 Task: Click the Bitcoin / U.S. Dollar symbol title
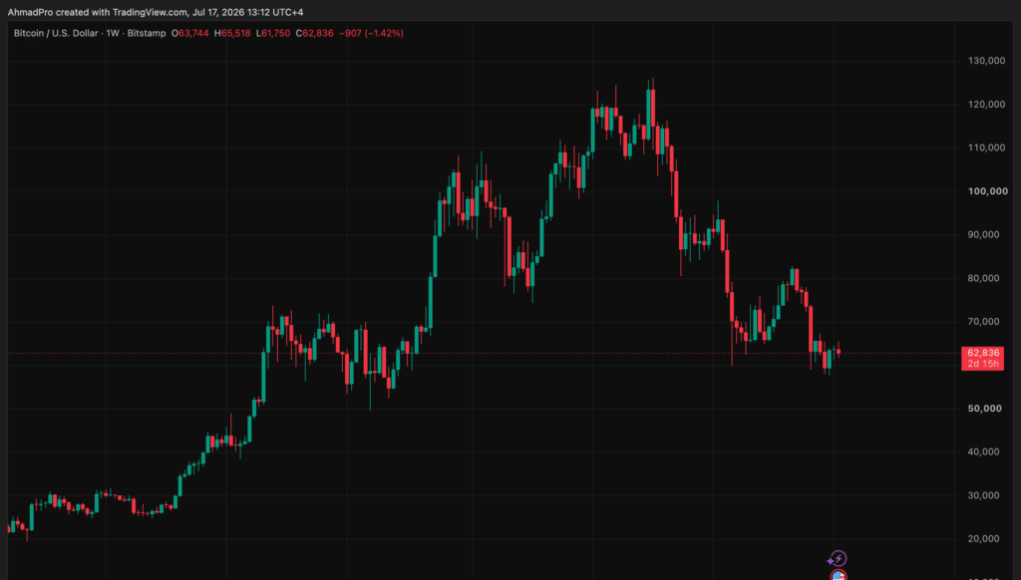click(56, 33)
